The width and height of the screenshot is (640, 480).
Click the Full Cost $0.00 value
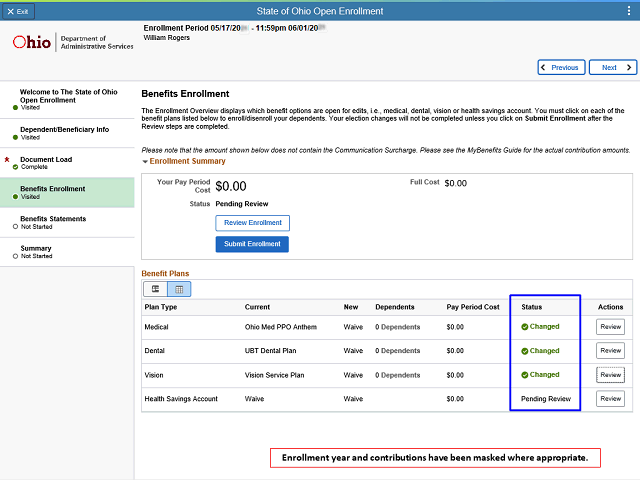pos(456,183)
